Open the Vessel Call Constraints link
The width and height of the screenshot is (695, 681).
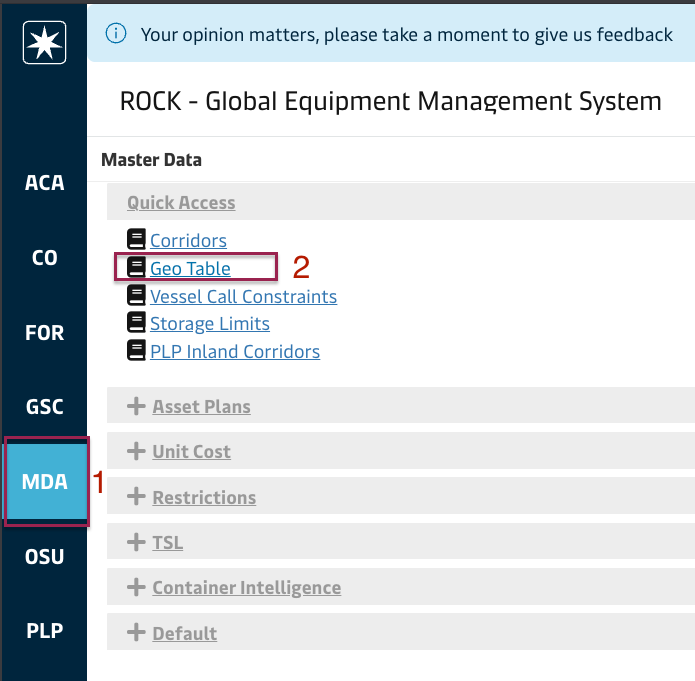[243, 296]
